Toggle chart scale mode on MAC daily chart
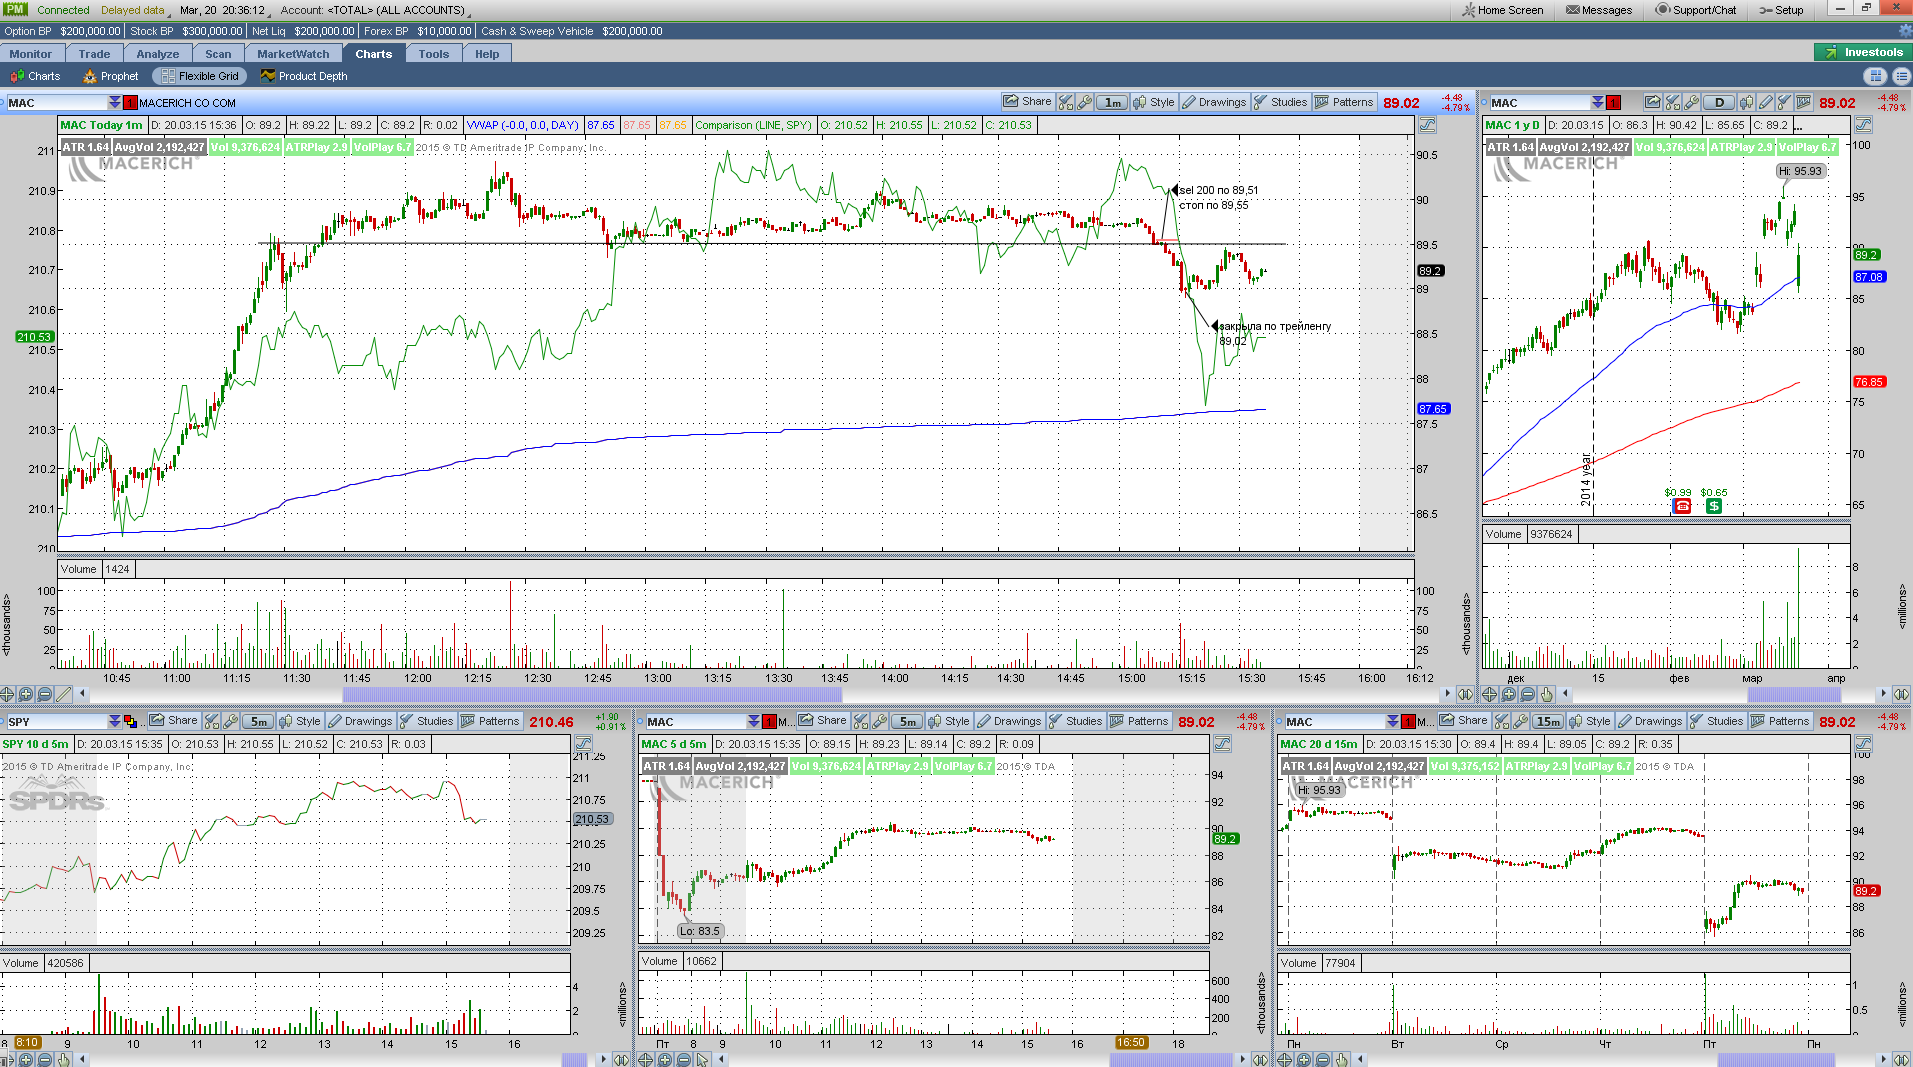The height and width of the screenshot is (1067, 1913). (1863, 125)
